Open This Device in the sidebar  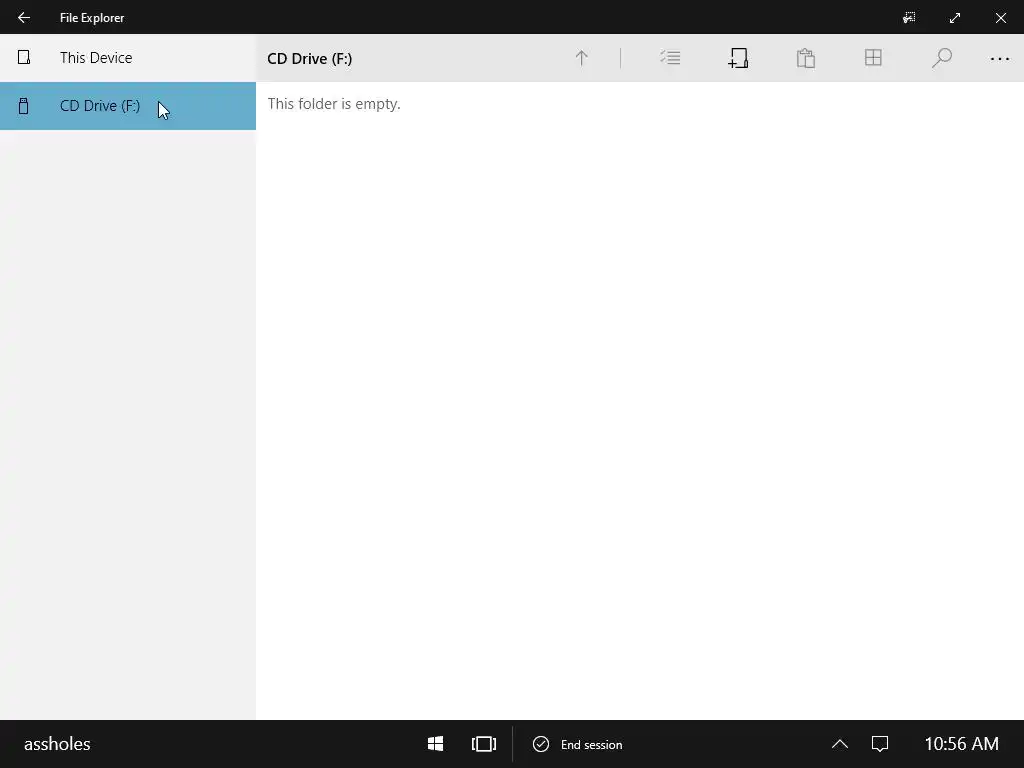(128, 57)
